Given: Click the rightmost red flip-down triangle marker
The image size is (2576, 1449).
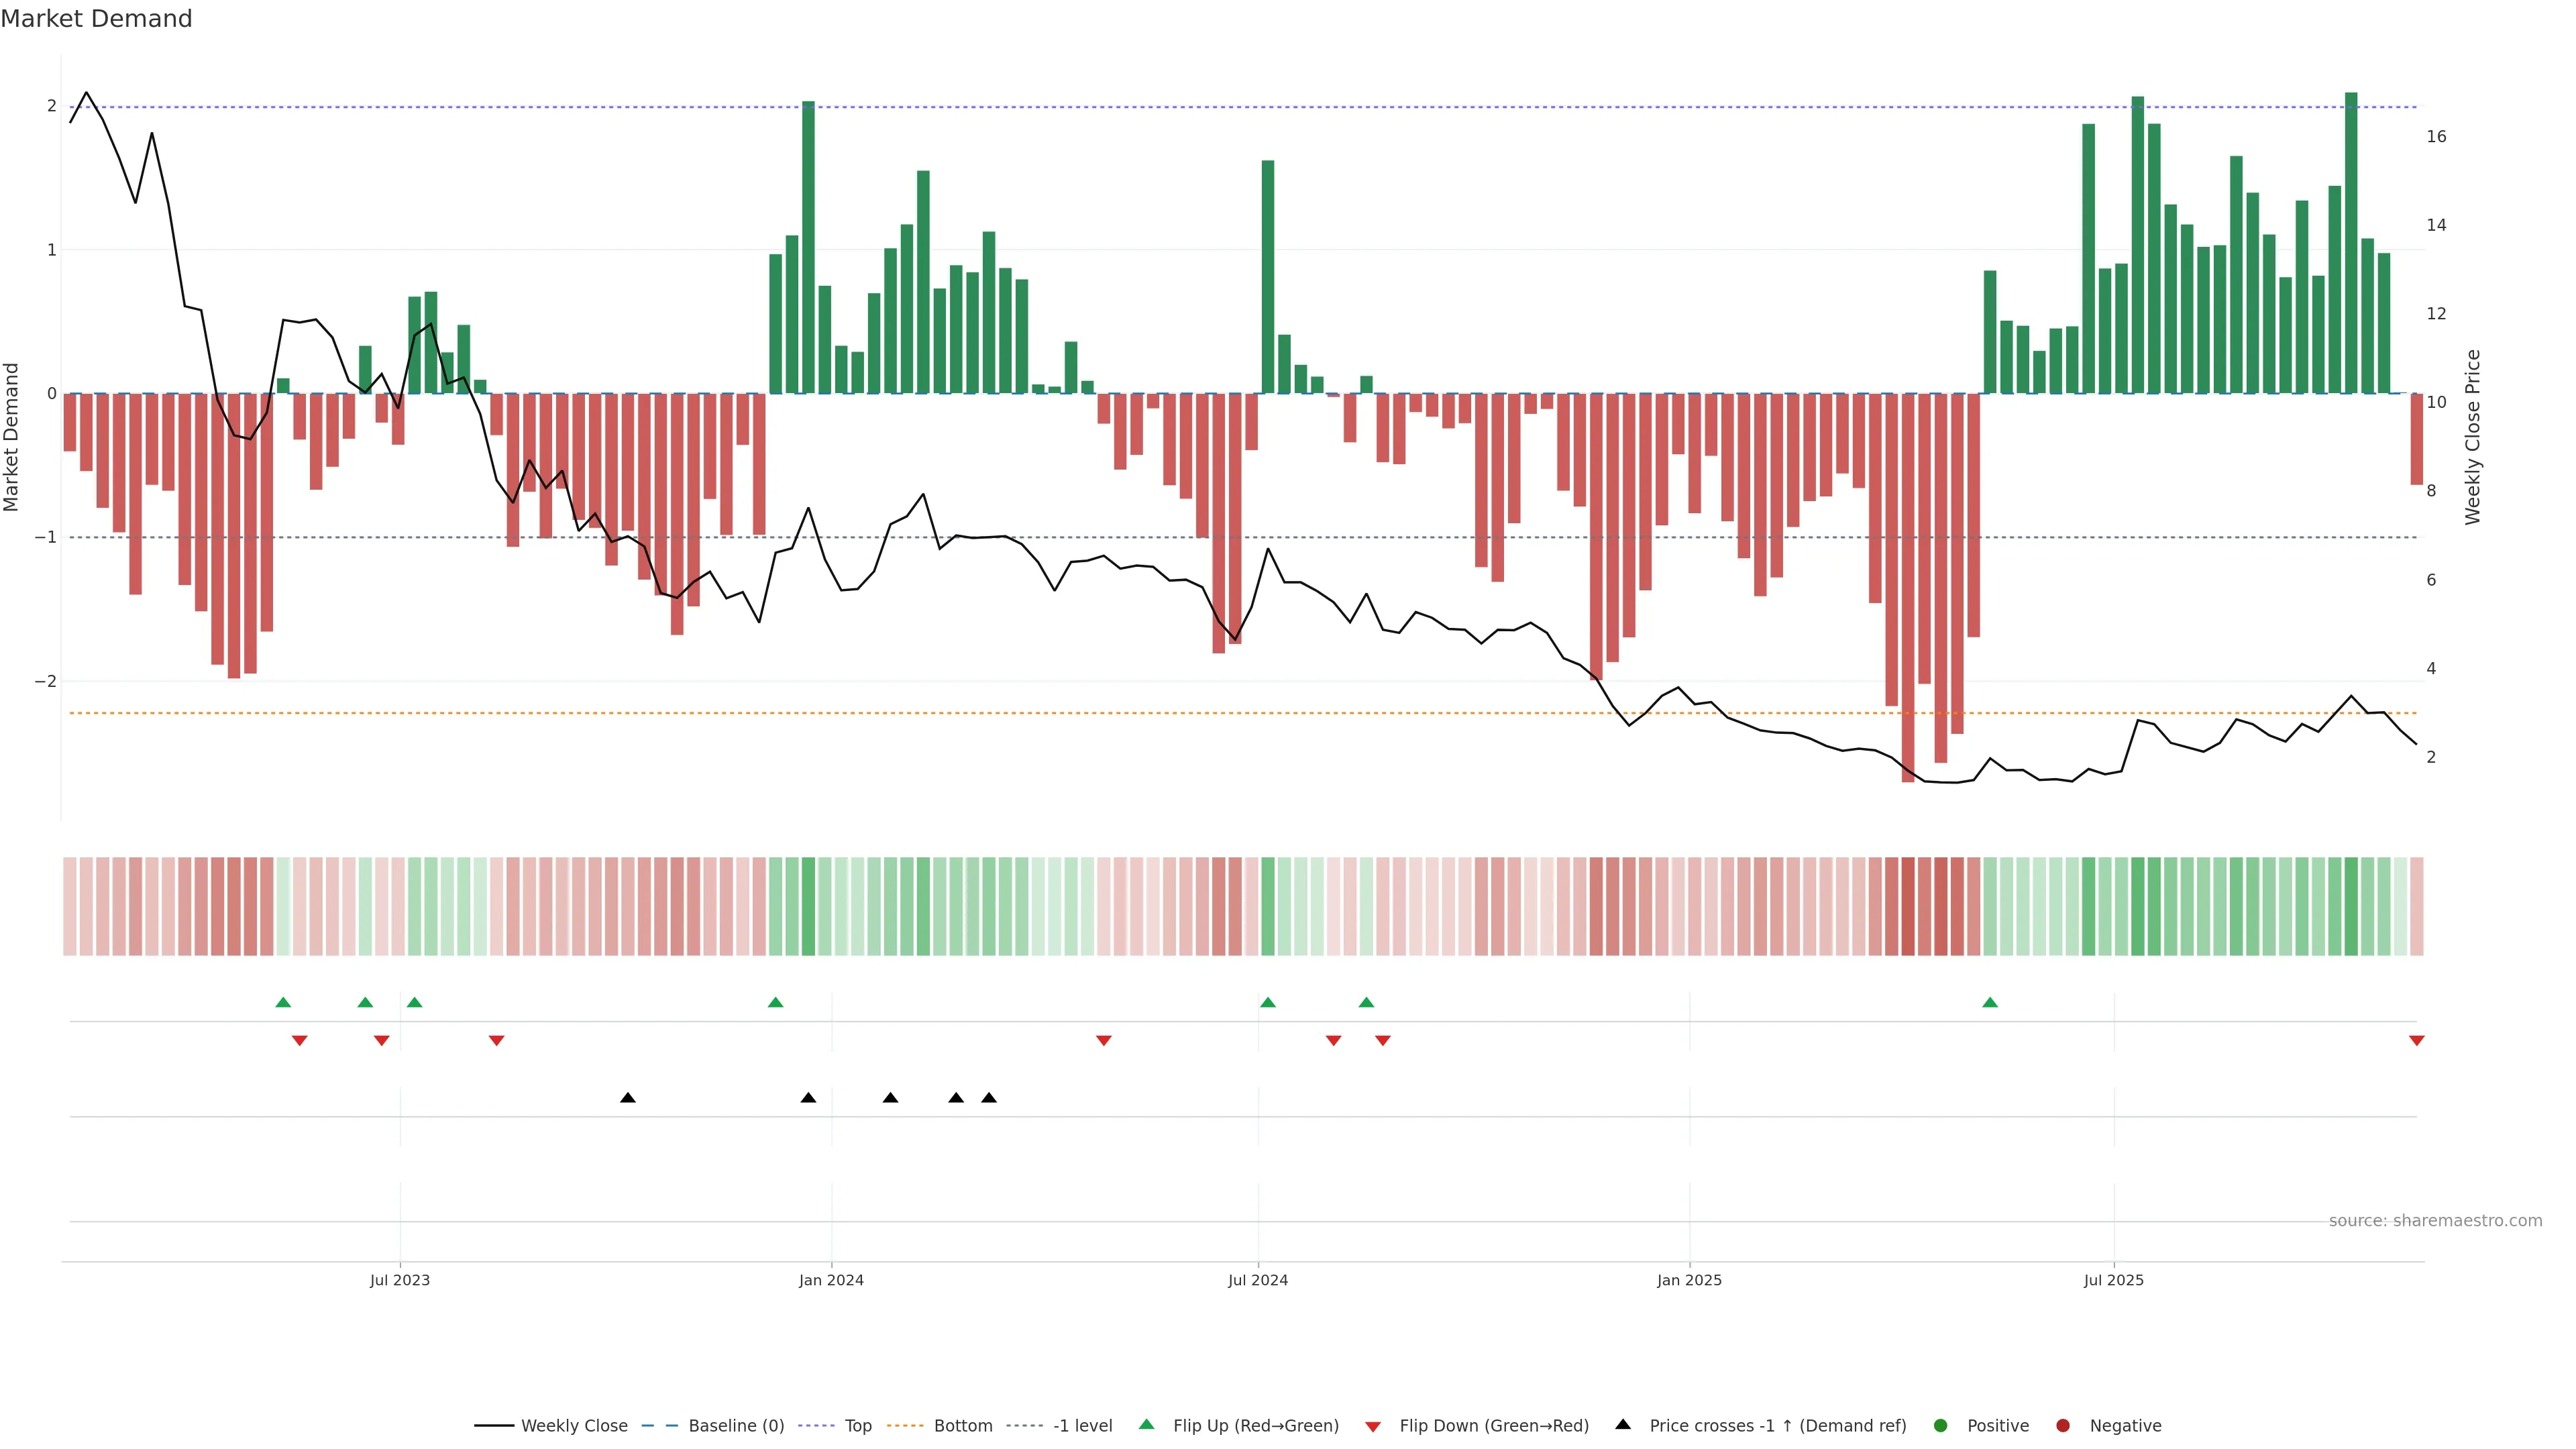Looking at the screenshot, I should tap(2417, 1041).
